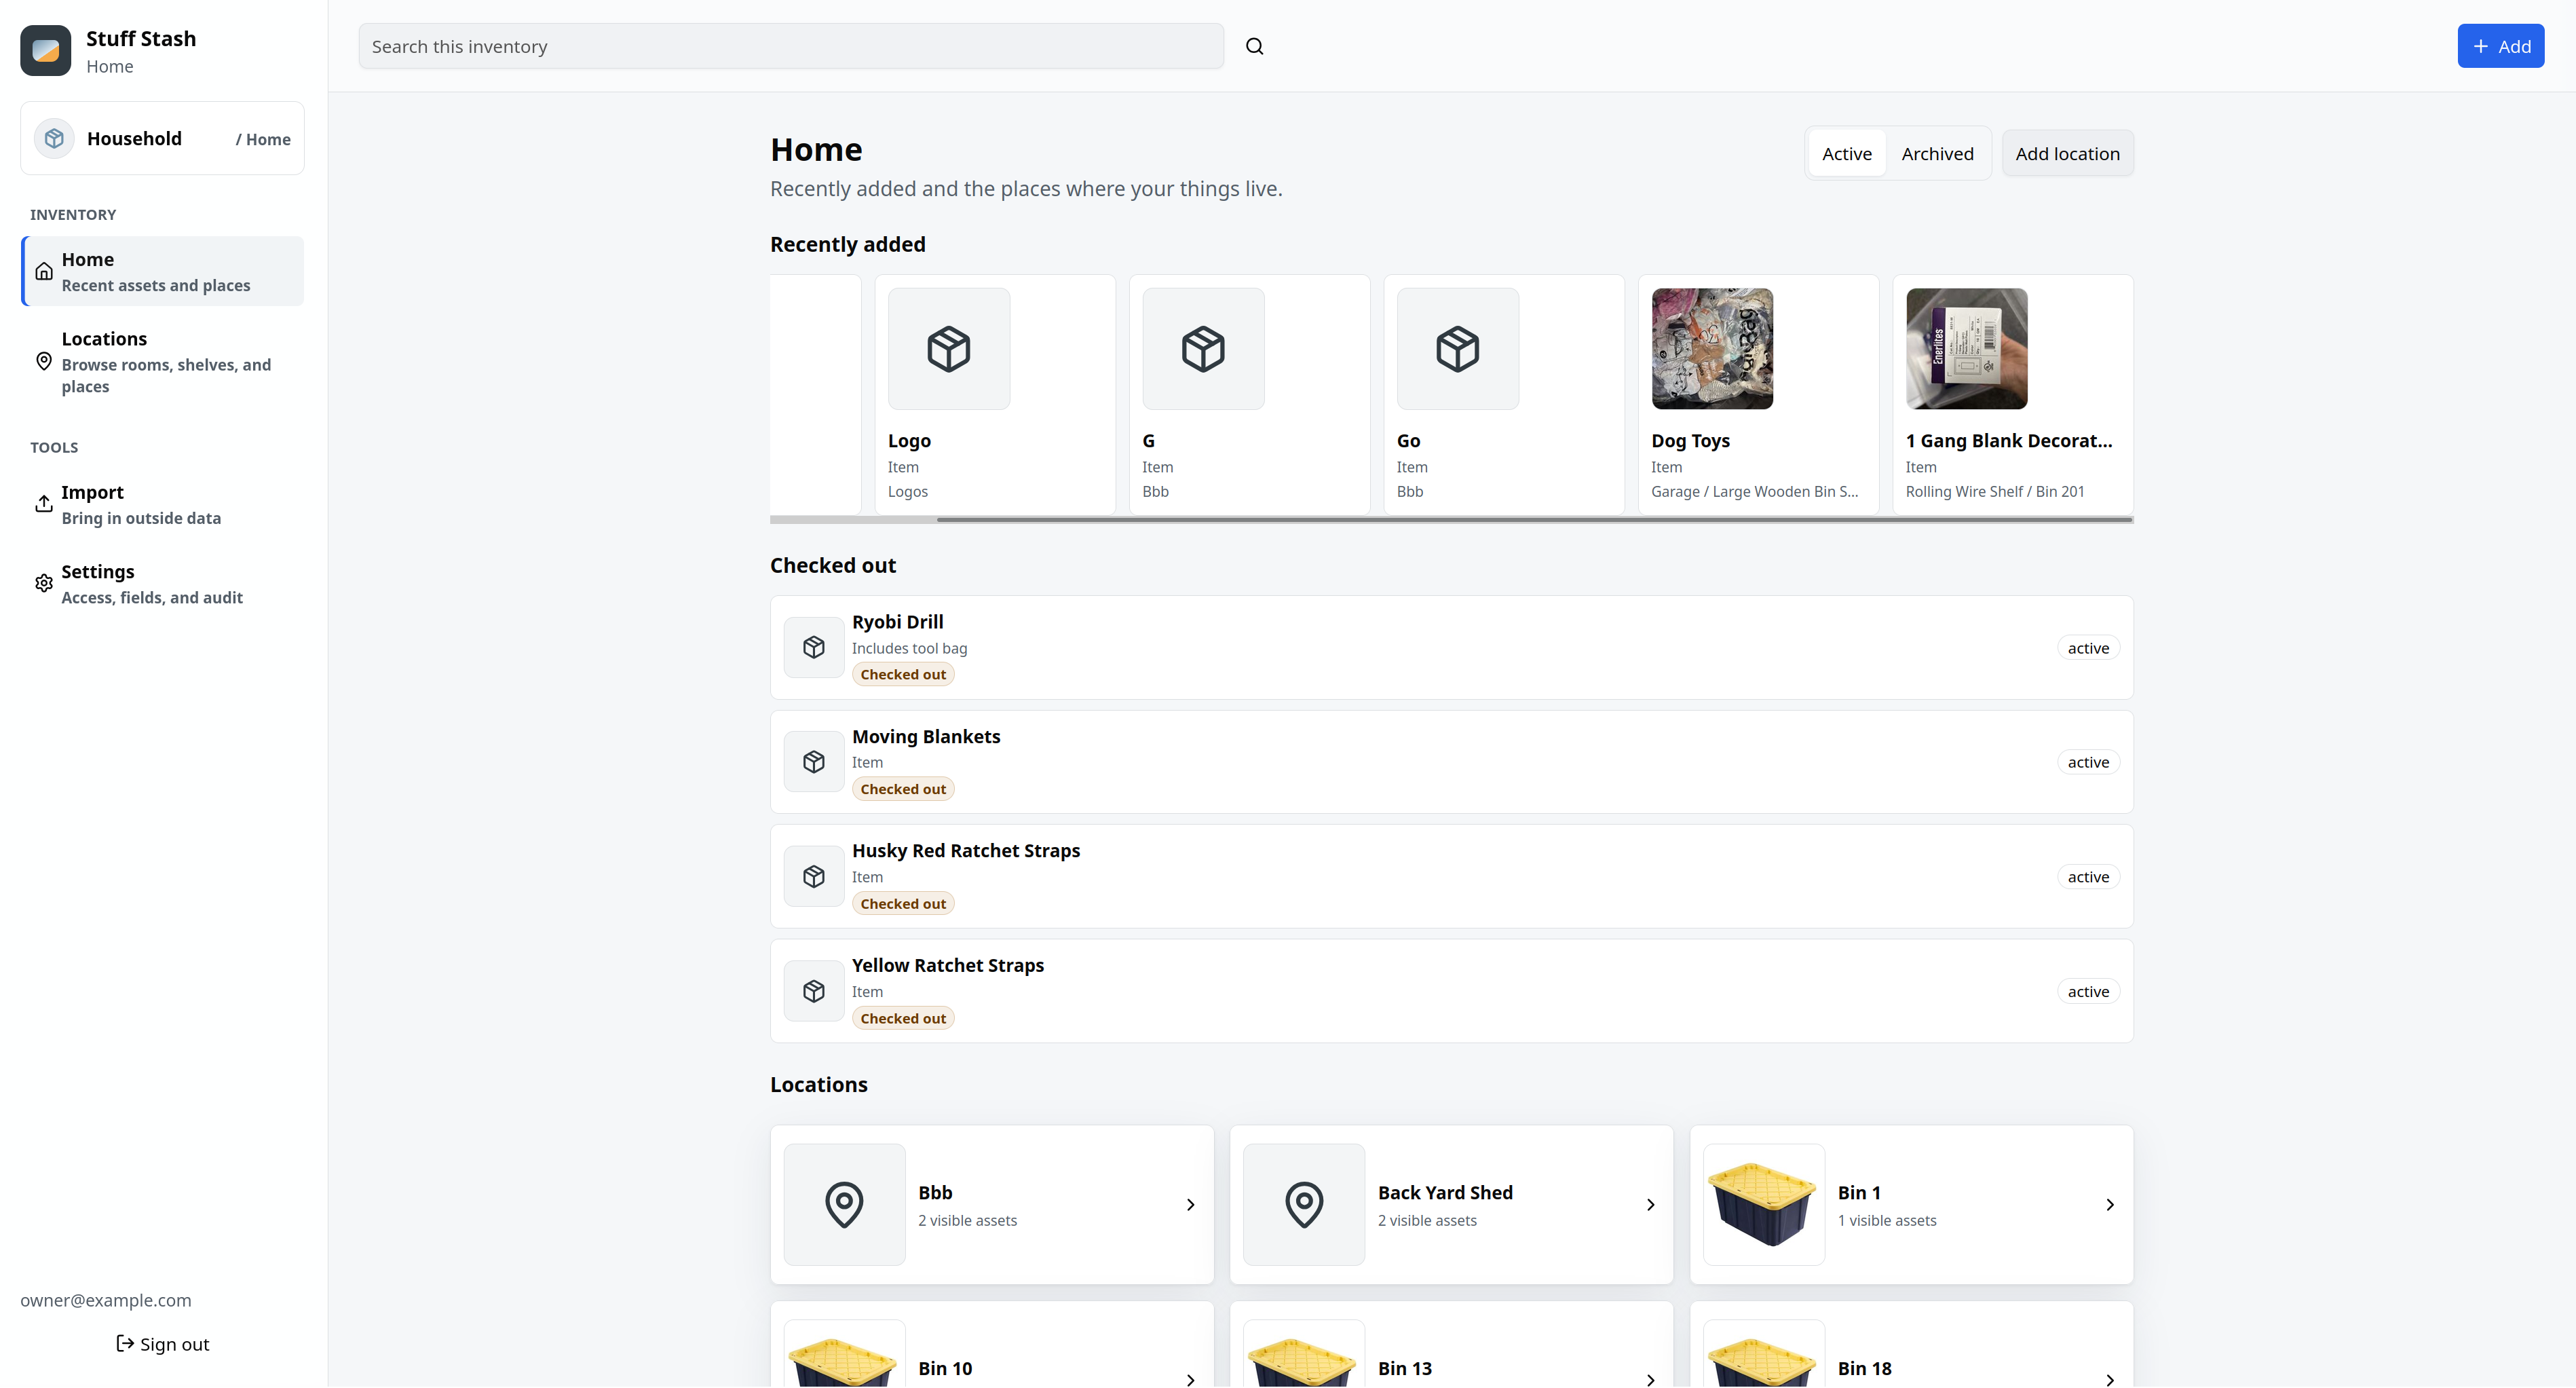This screenshot has height=1388, width=2576.
Task: Click the Yellow Ratchet Straps cube icon
Action: [814, 991]
